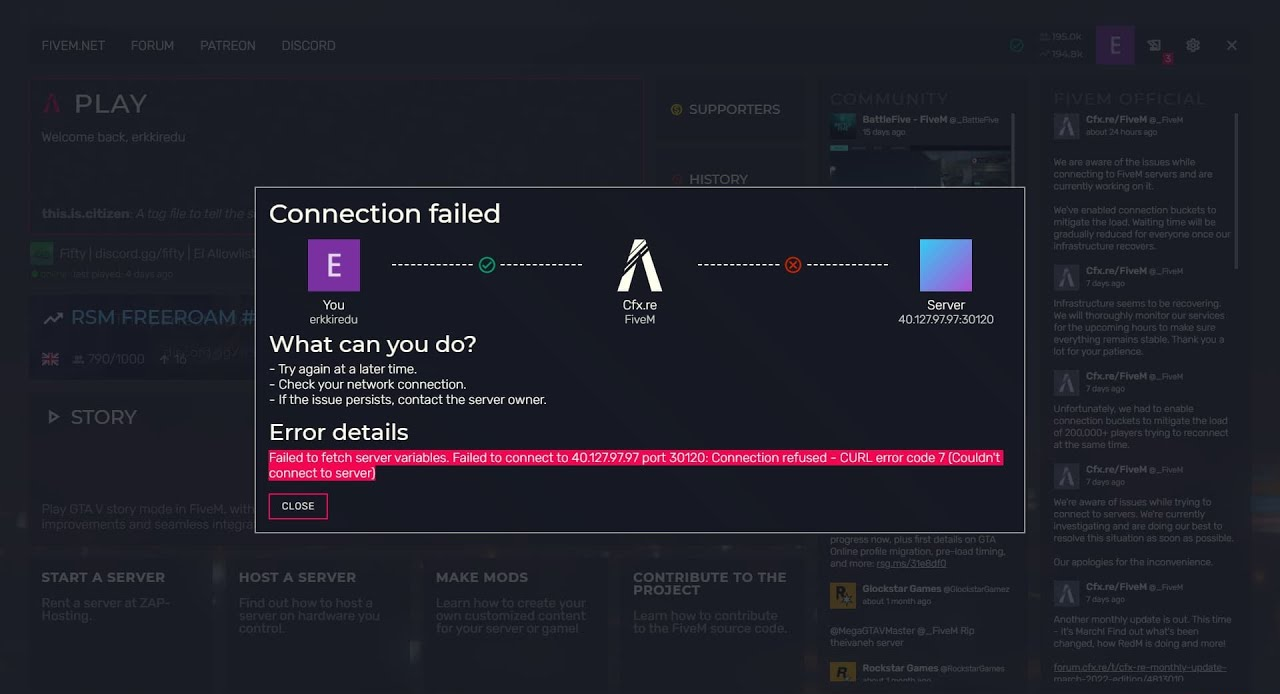Open the changelog icon with red badge
Viewport: 1280px width, 694px height.
coord(1155,46)
